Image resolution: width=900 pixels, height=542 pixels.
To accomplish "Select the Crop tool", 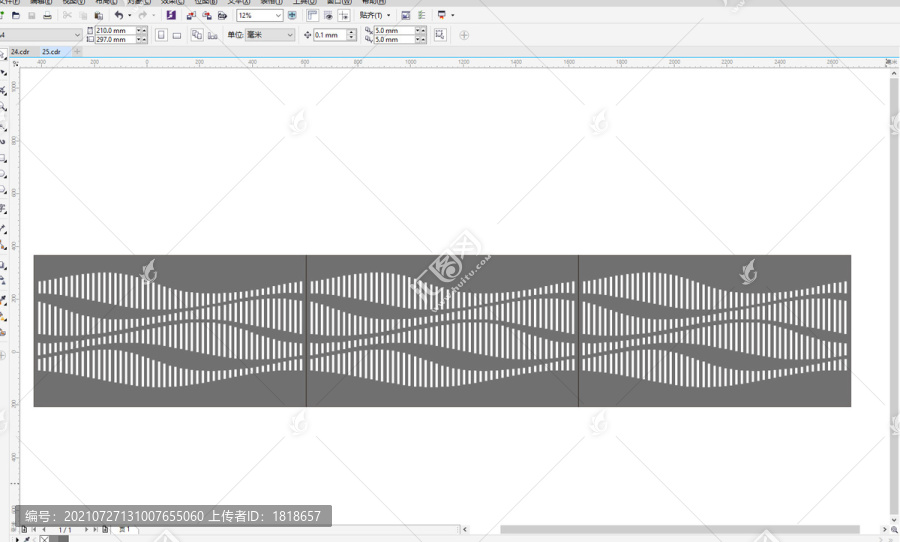I will [3, 90].
